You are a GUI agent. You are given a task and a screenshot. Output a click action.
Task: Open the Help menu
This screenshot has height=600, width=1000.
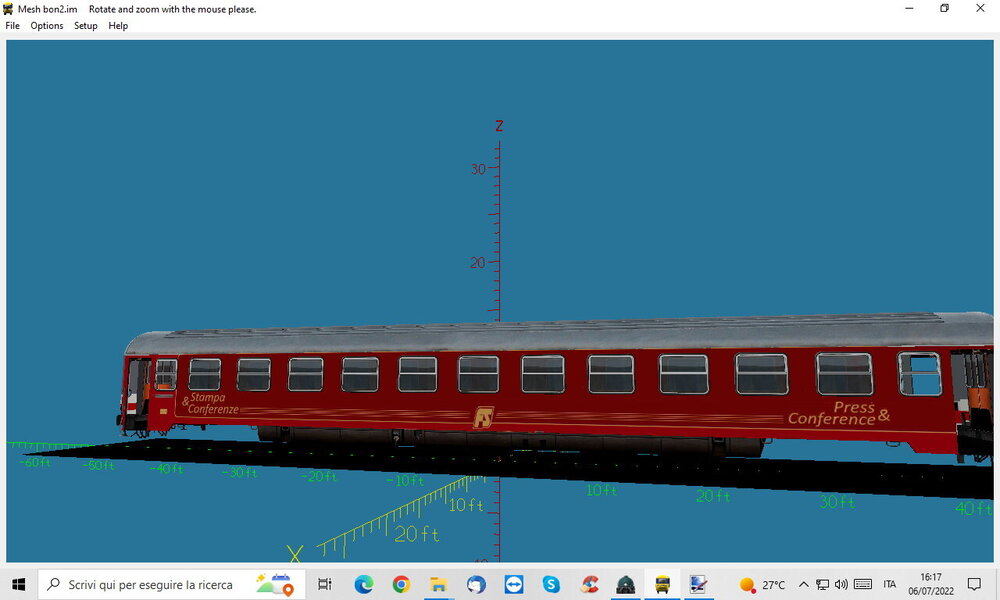[x=118, y=26]
